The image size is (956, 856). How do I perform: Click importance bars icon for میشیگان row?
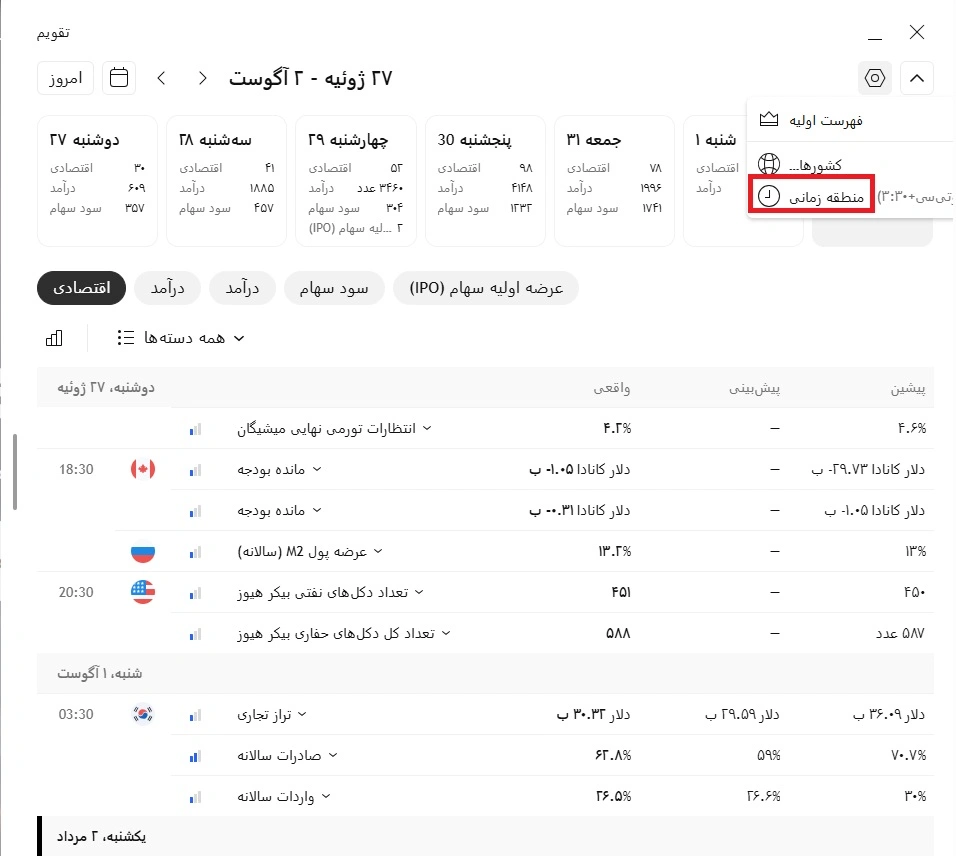[x=195, y=430]
